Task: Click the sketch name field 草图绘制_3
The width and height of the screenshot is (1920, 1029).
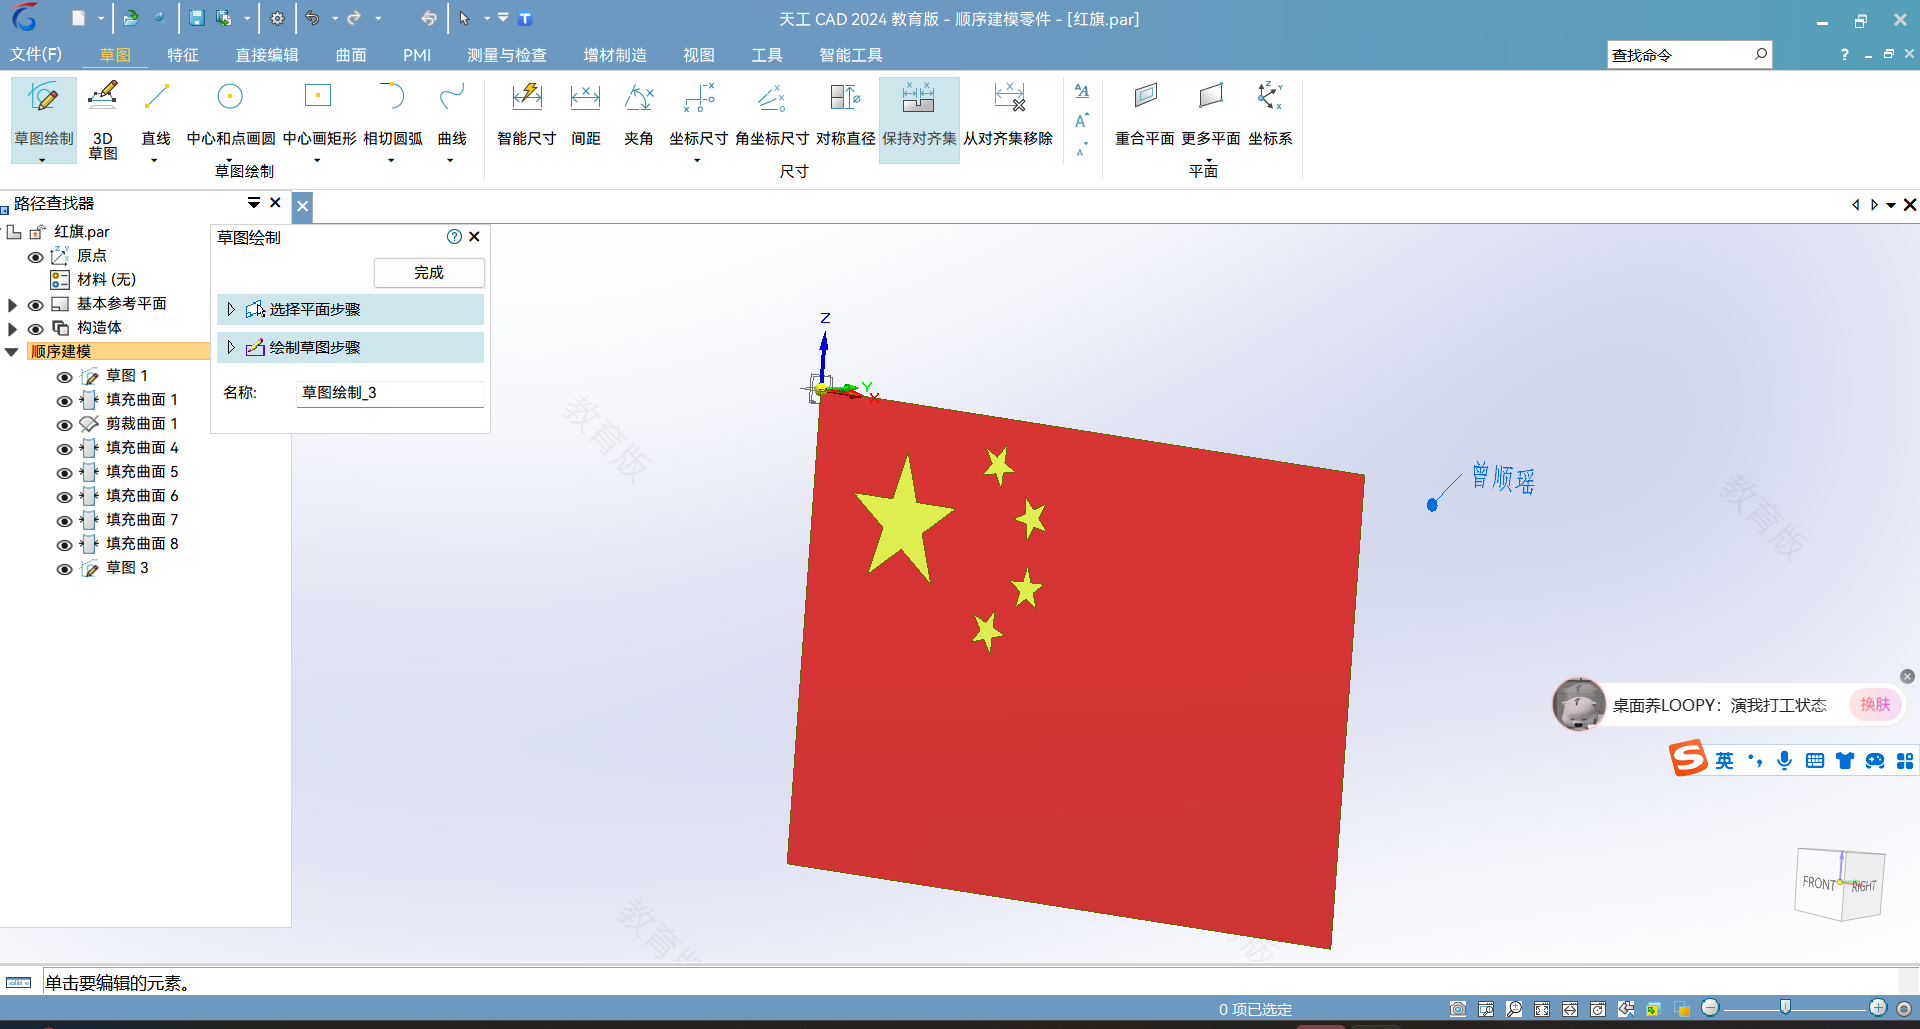Action: (x=390, y=393)
